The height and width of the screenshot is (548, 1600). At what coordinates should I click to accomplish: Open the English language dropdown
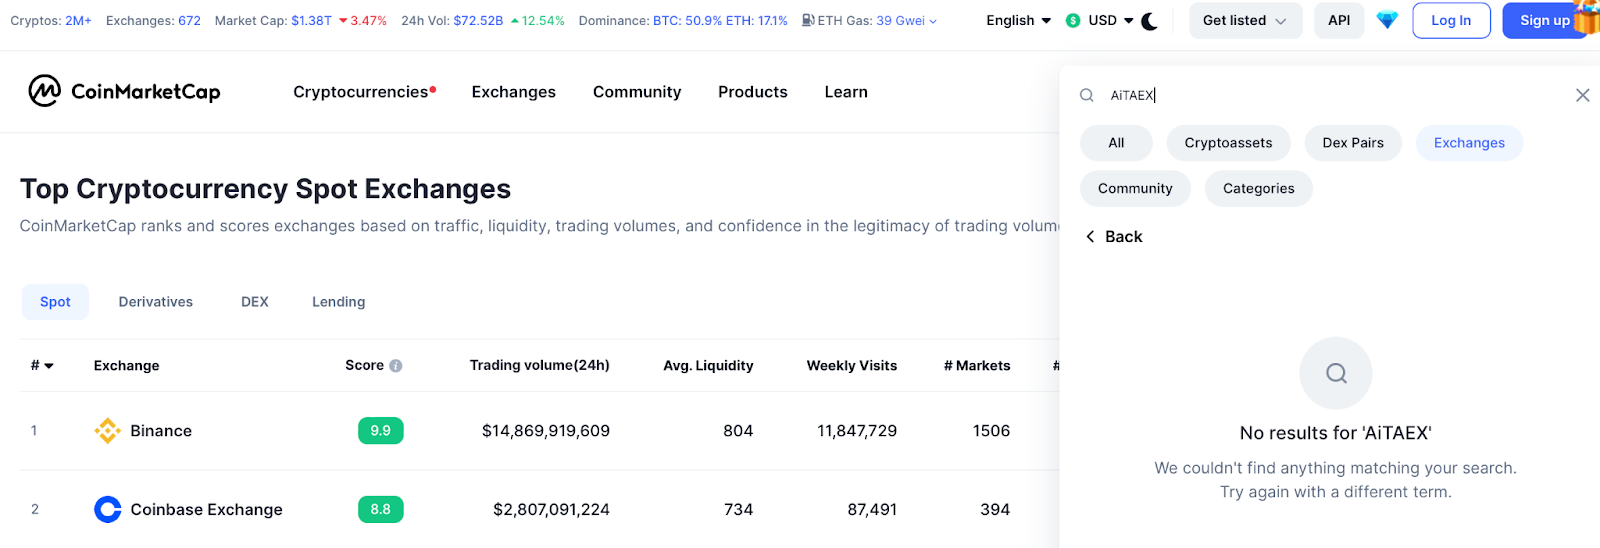coord(1018,20)
